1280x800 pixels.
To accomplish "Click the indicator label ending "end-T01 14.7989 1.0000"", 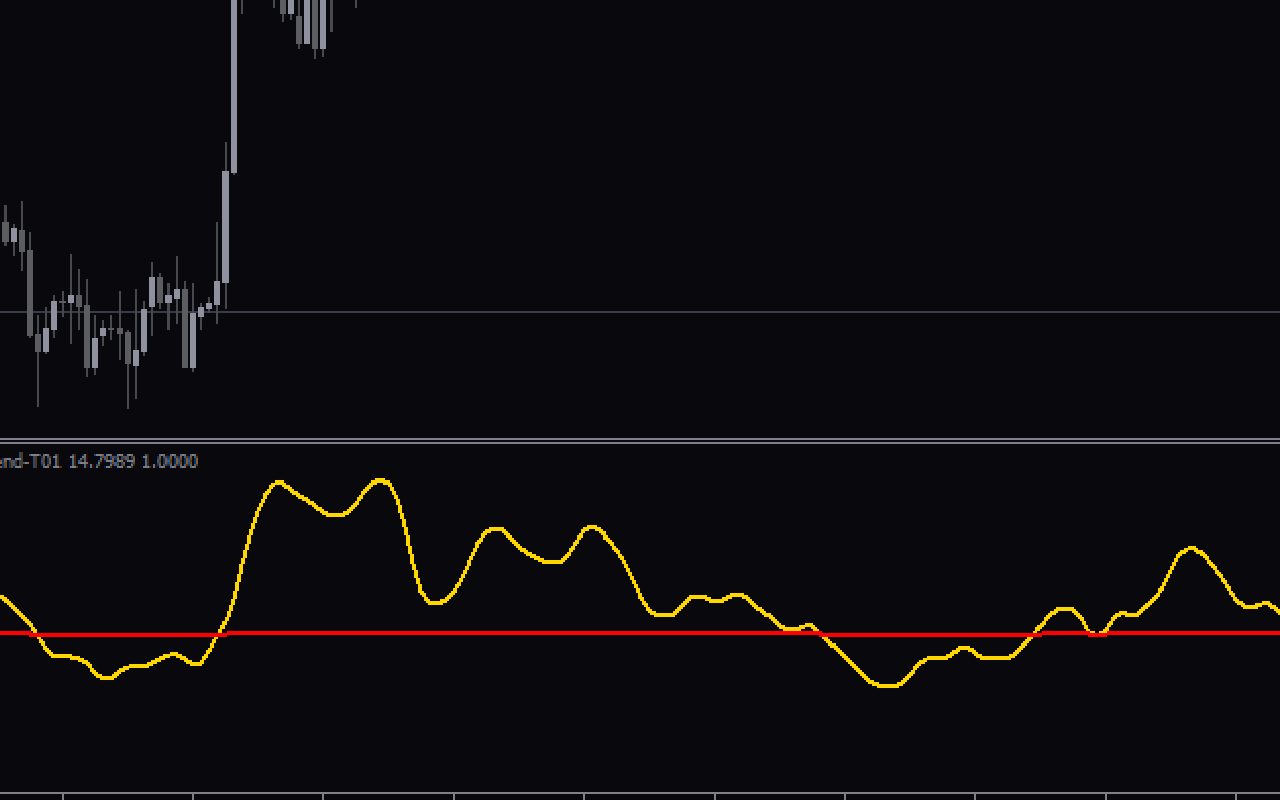I will click(x=99, y=461).
